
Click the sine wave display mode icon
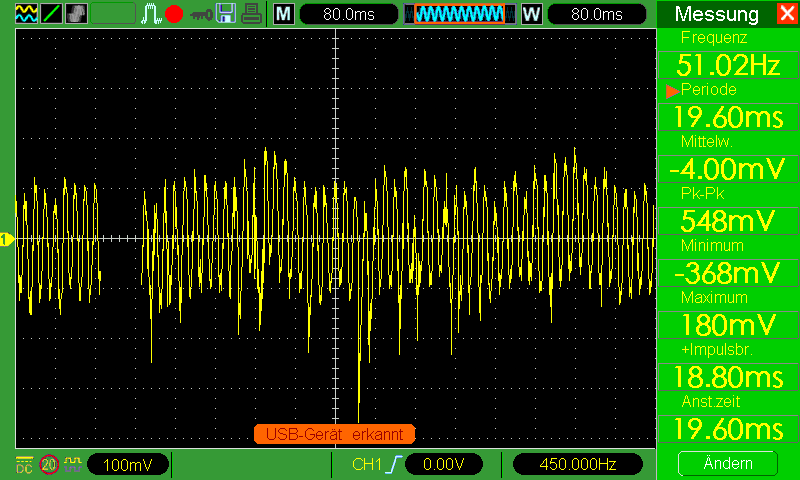[x=27, y=14]
